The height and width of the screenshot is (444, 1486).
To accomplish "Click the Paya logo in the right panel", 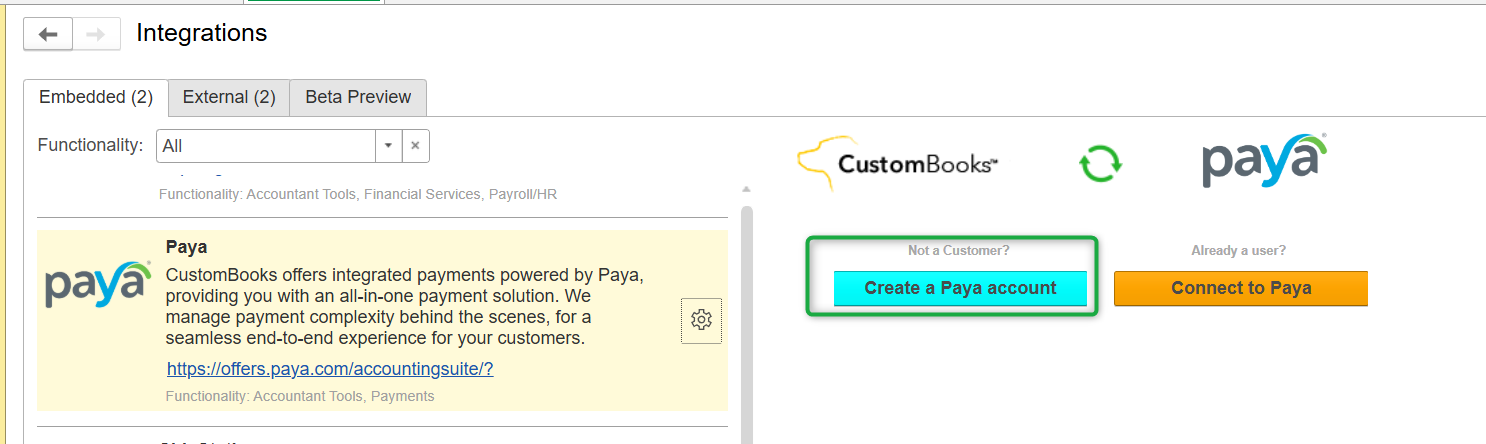I will (x=1264, y=160).
